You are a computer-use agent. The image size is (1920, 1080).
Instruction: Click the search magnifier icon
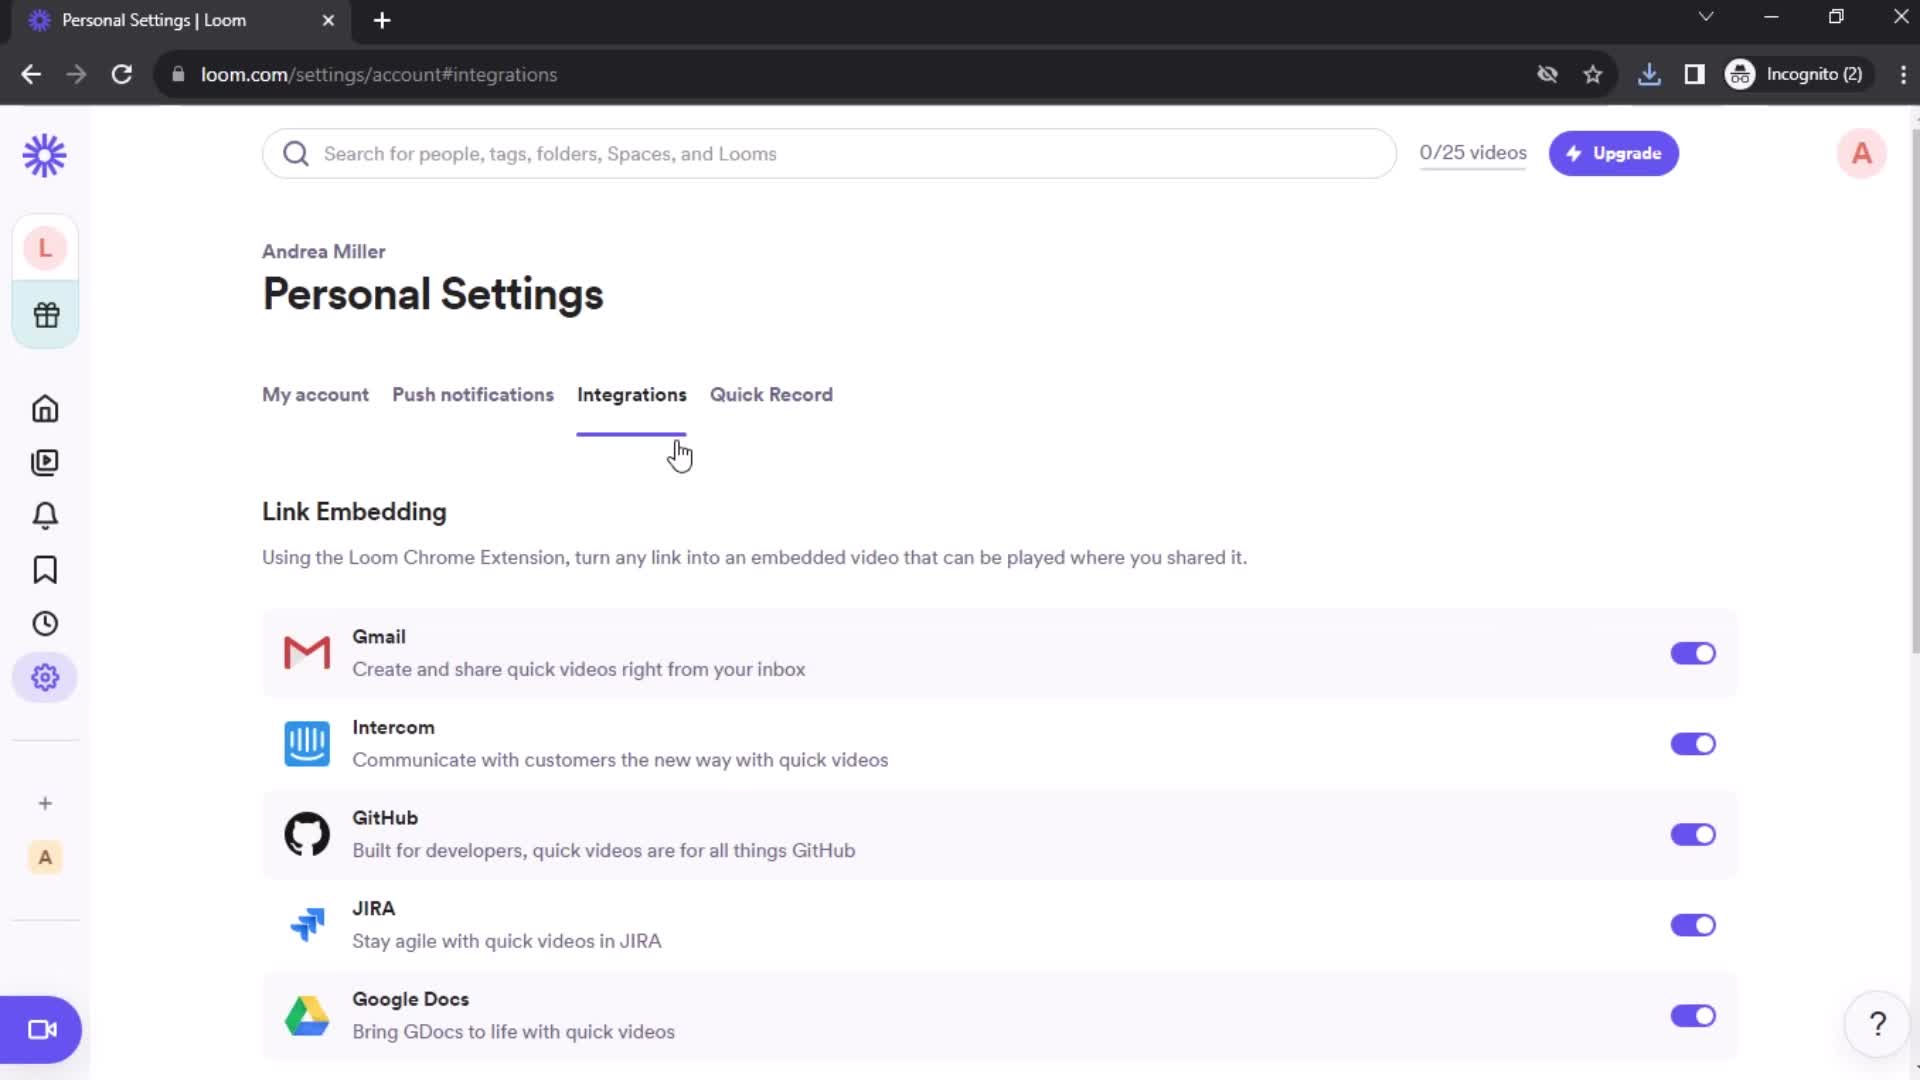point(295,154)
